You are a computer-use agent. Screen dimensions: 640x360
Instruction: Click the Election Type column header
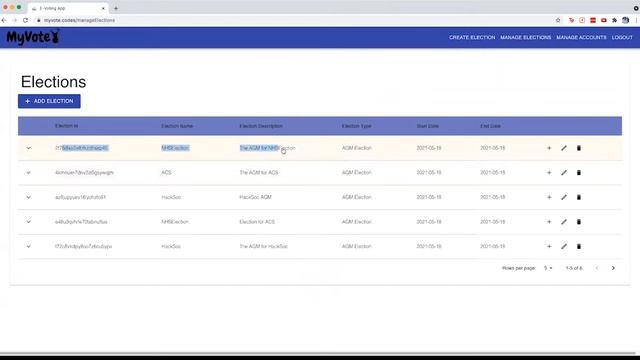point(356,126)
